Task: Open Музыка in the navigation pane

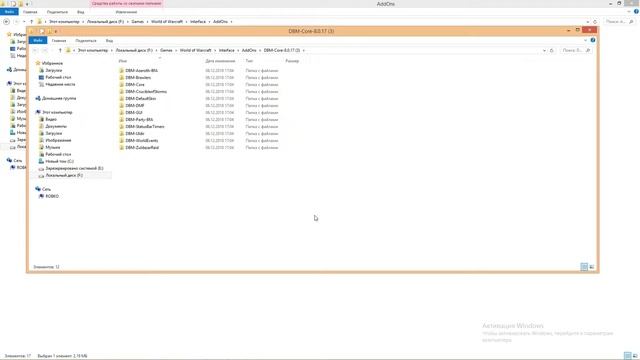Action: click(53, 147)
